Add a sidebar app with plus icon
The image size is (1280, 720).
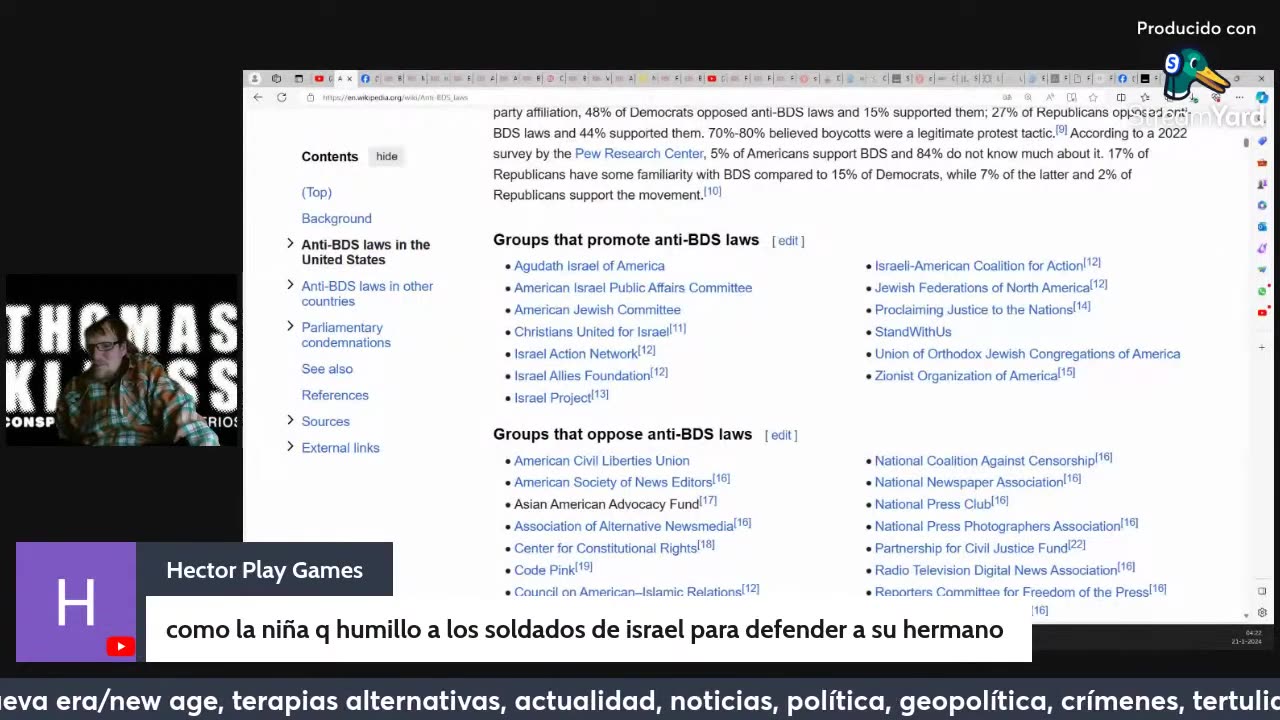pyautogui.click(x=1262, y=347)
